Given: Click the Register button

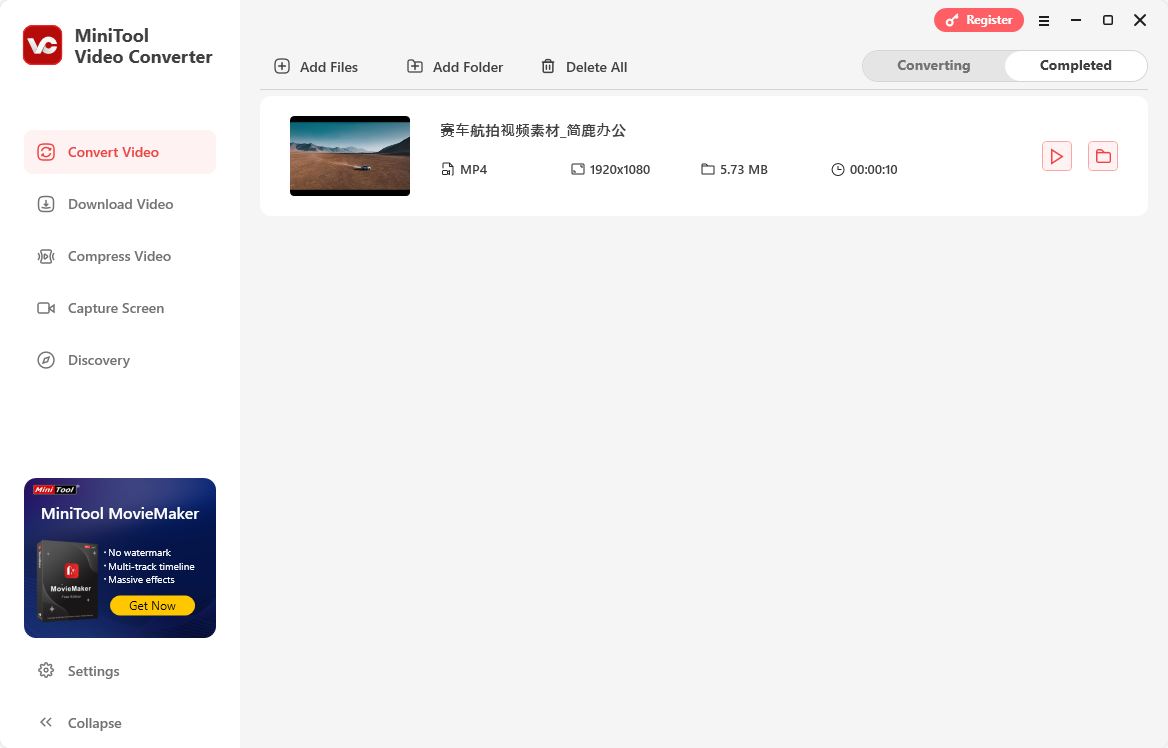Looking at the screenshot, I should pyautogui.click(x=979, y=20).
